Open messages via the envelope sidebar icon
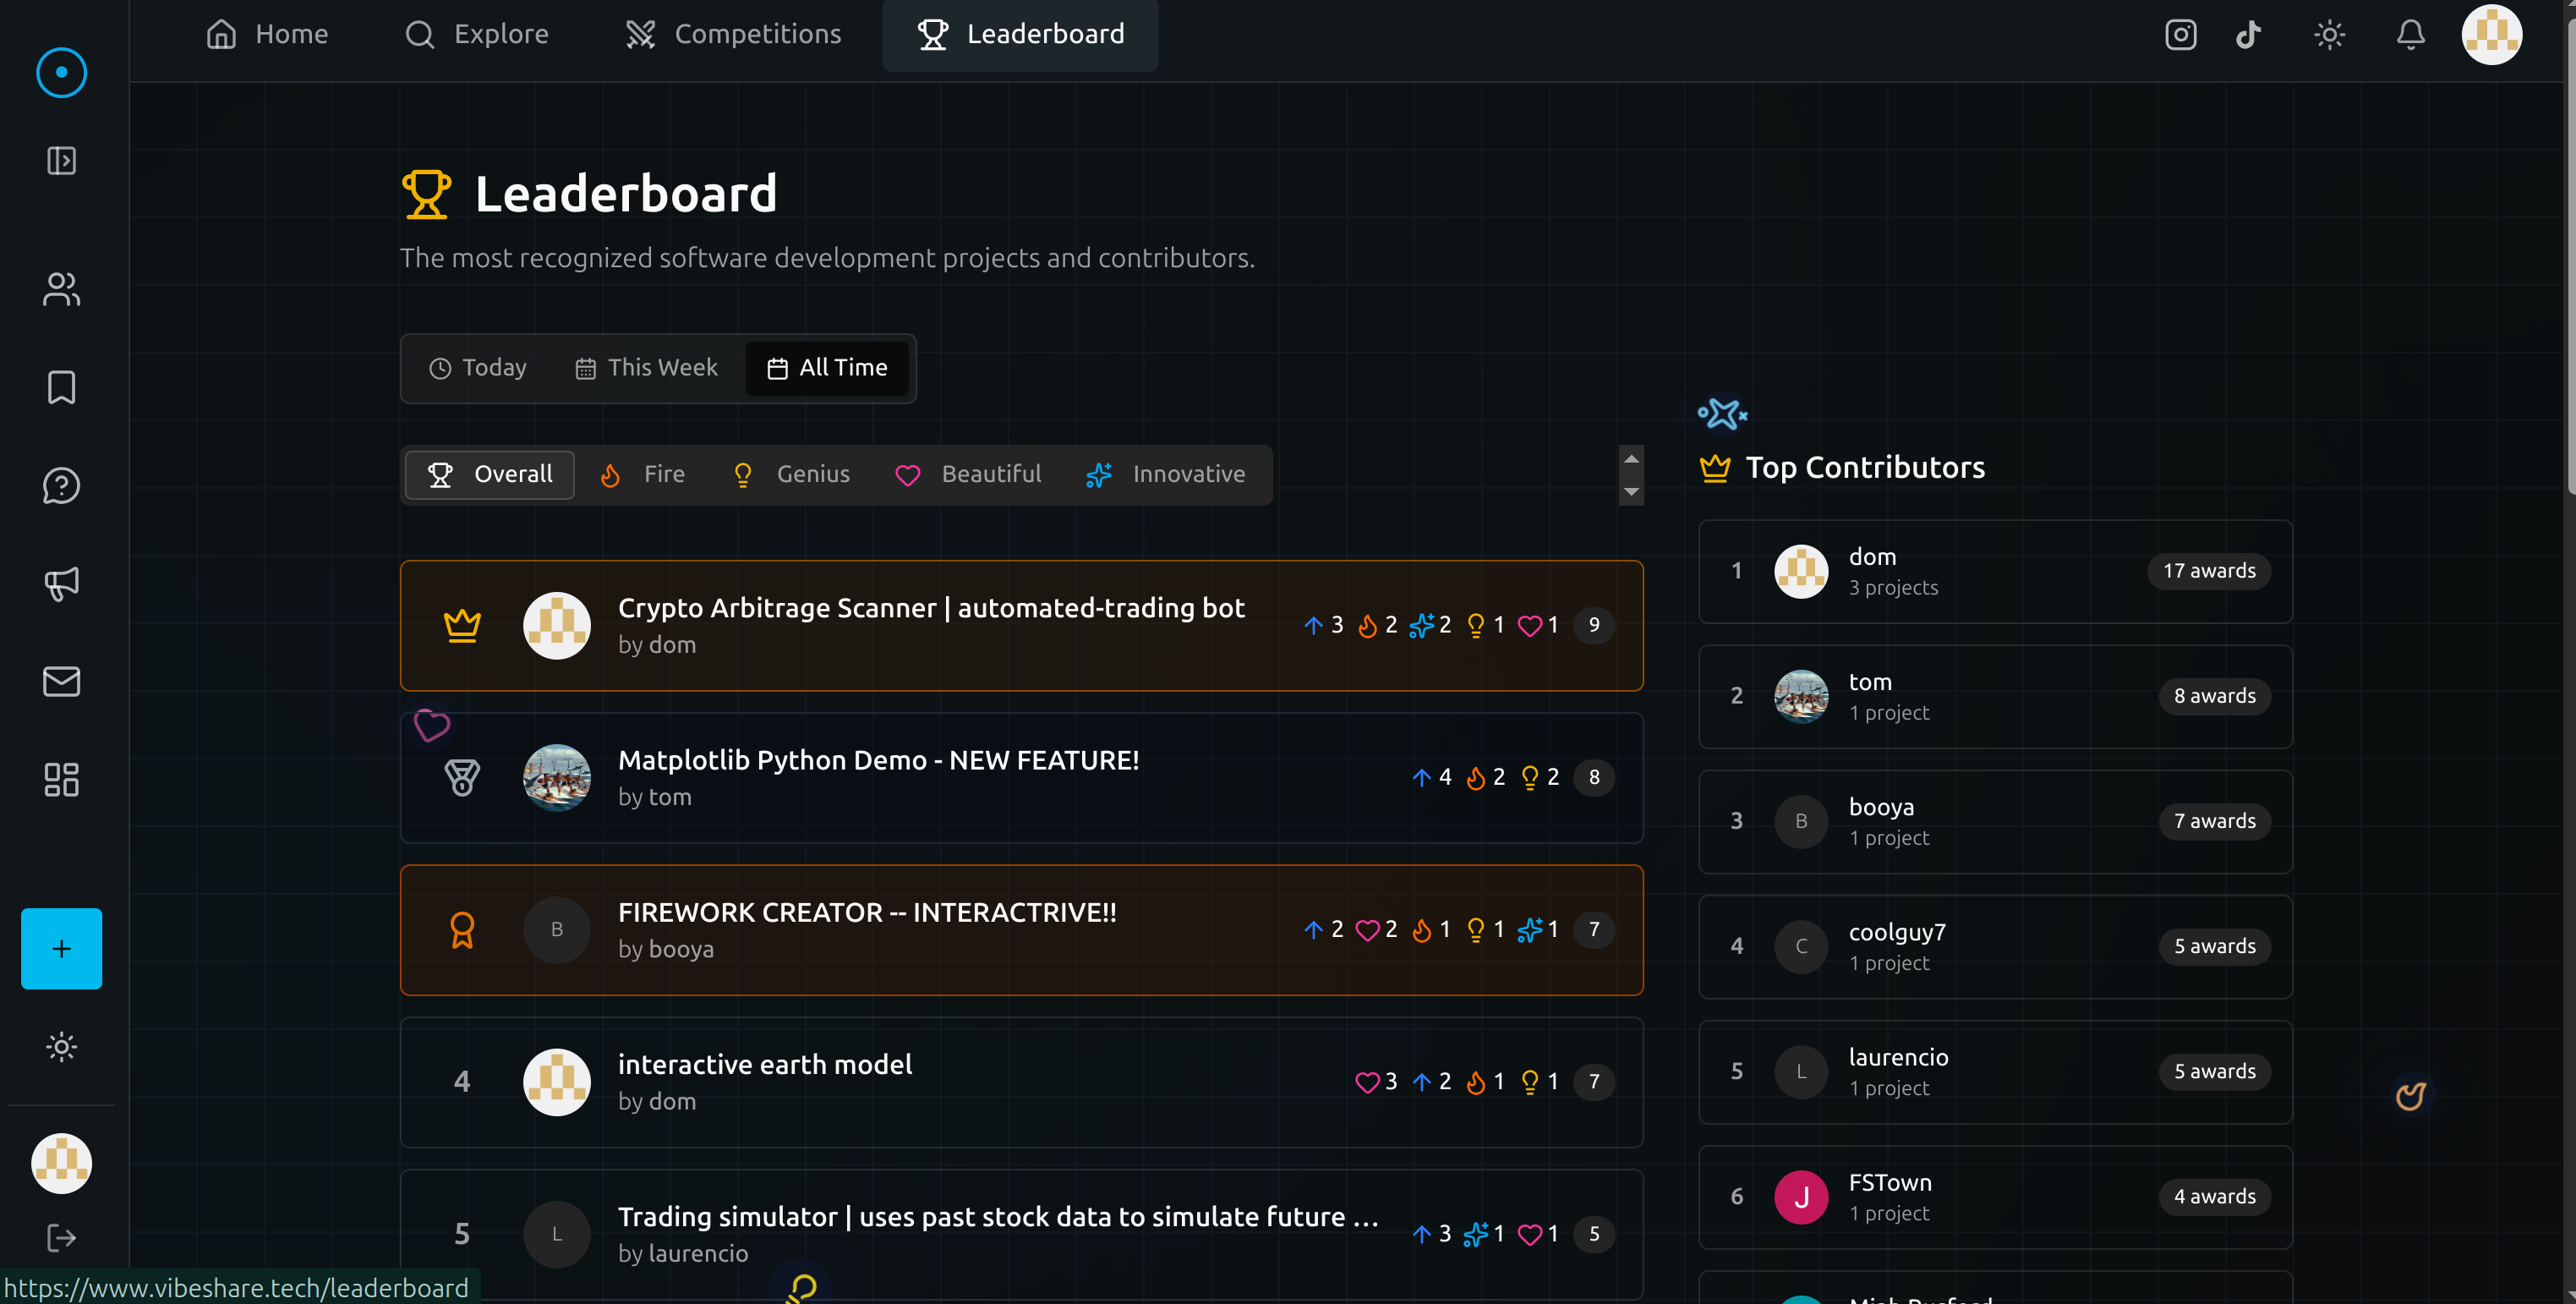This screenshot has width=2576, height=1304. click(61, 681)
